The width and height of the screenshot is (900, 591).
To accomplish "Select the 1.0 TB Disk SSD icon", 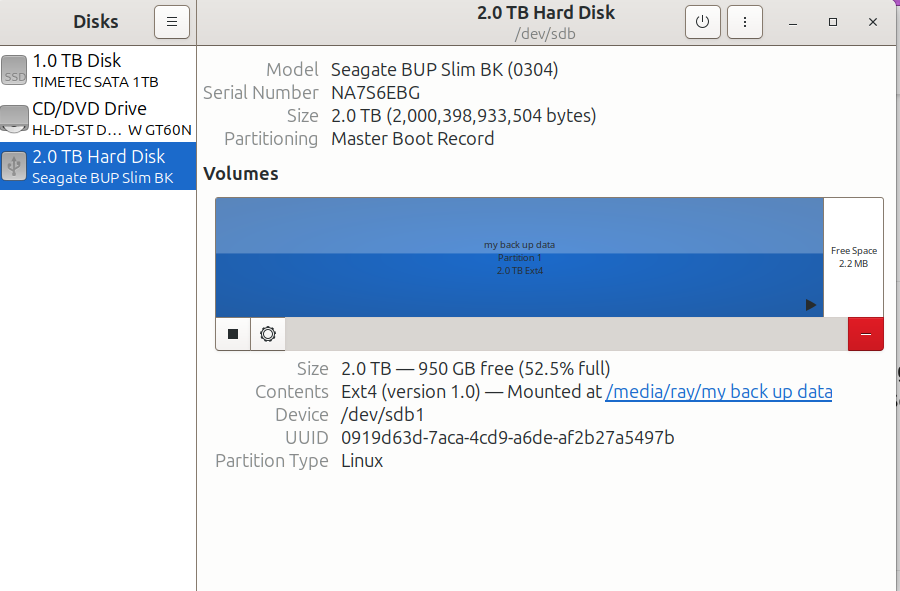I will tap(14, 70).
